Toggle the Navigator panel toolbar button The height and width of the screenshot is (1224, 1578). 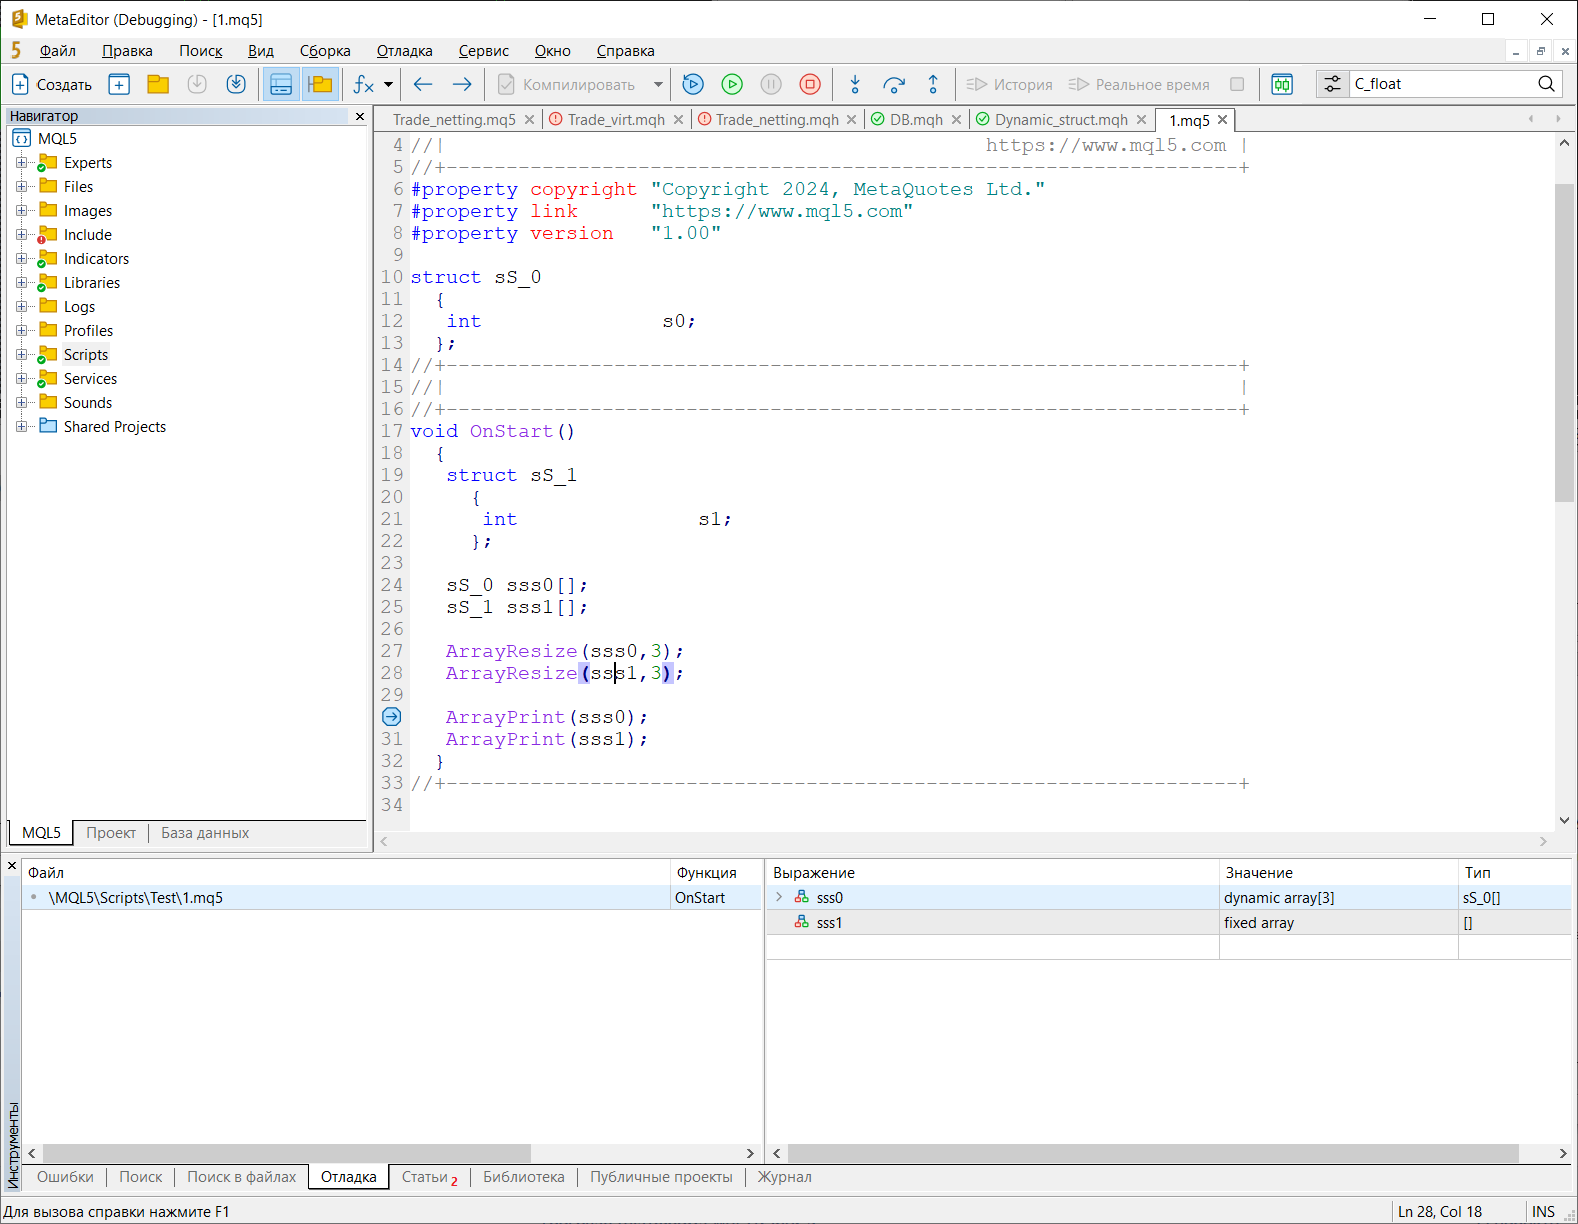320,85
